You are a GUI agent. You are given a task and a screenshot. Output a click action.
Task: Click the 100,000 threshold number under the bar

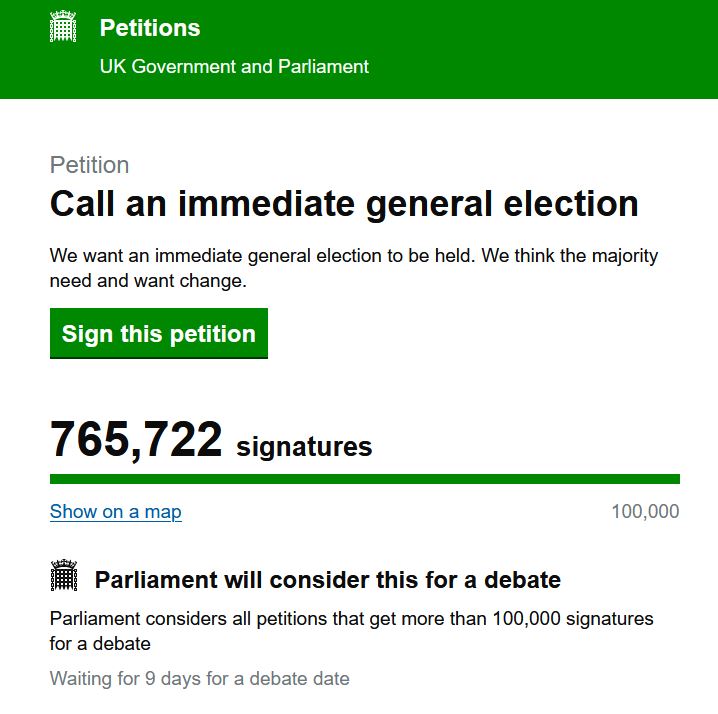645,512
